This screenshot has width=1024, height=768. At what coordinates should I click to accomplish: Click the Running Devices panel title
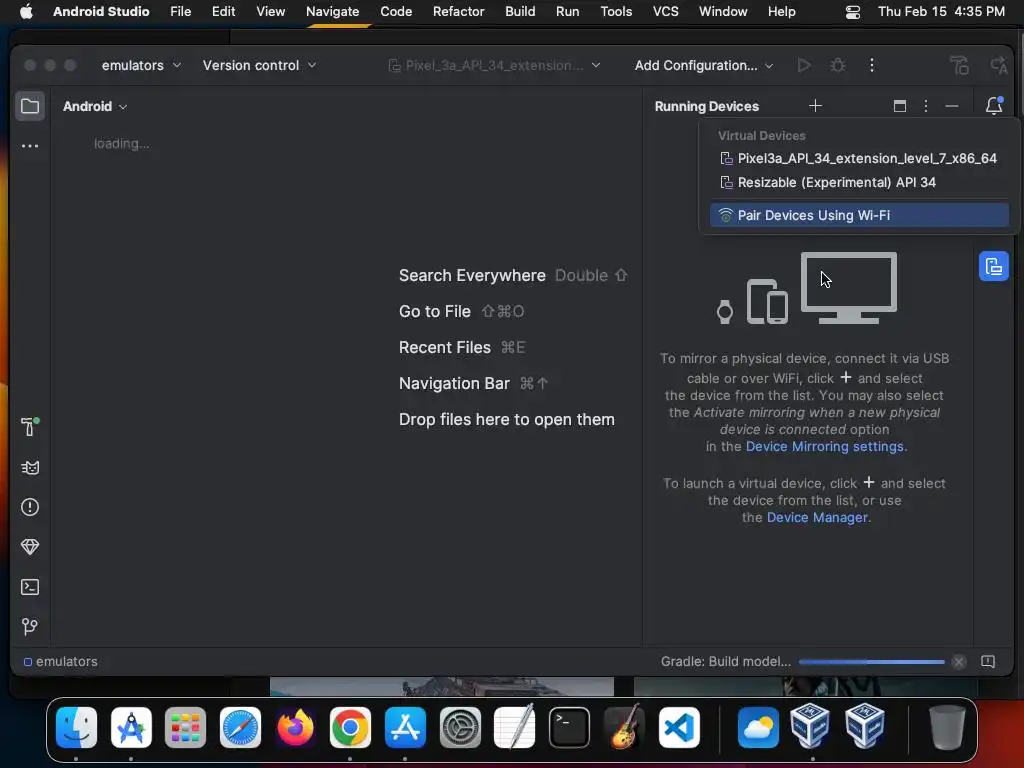707,106
